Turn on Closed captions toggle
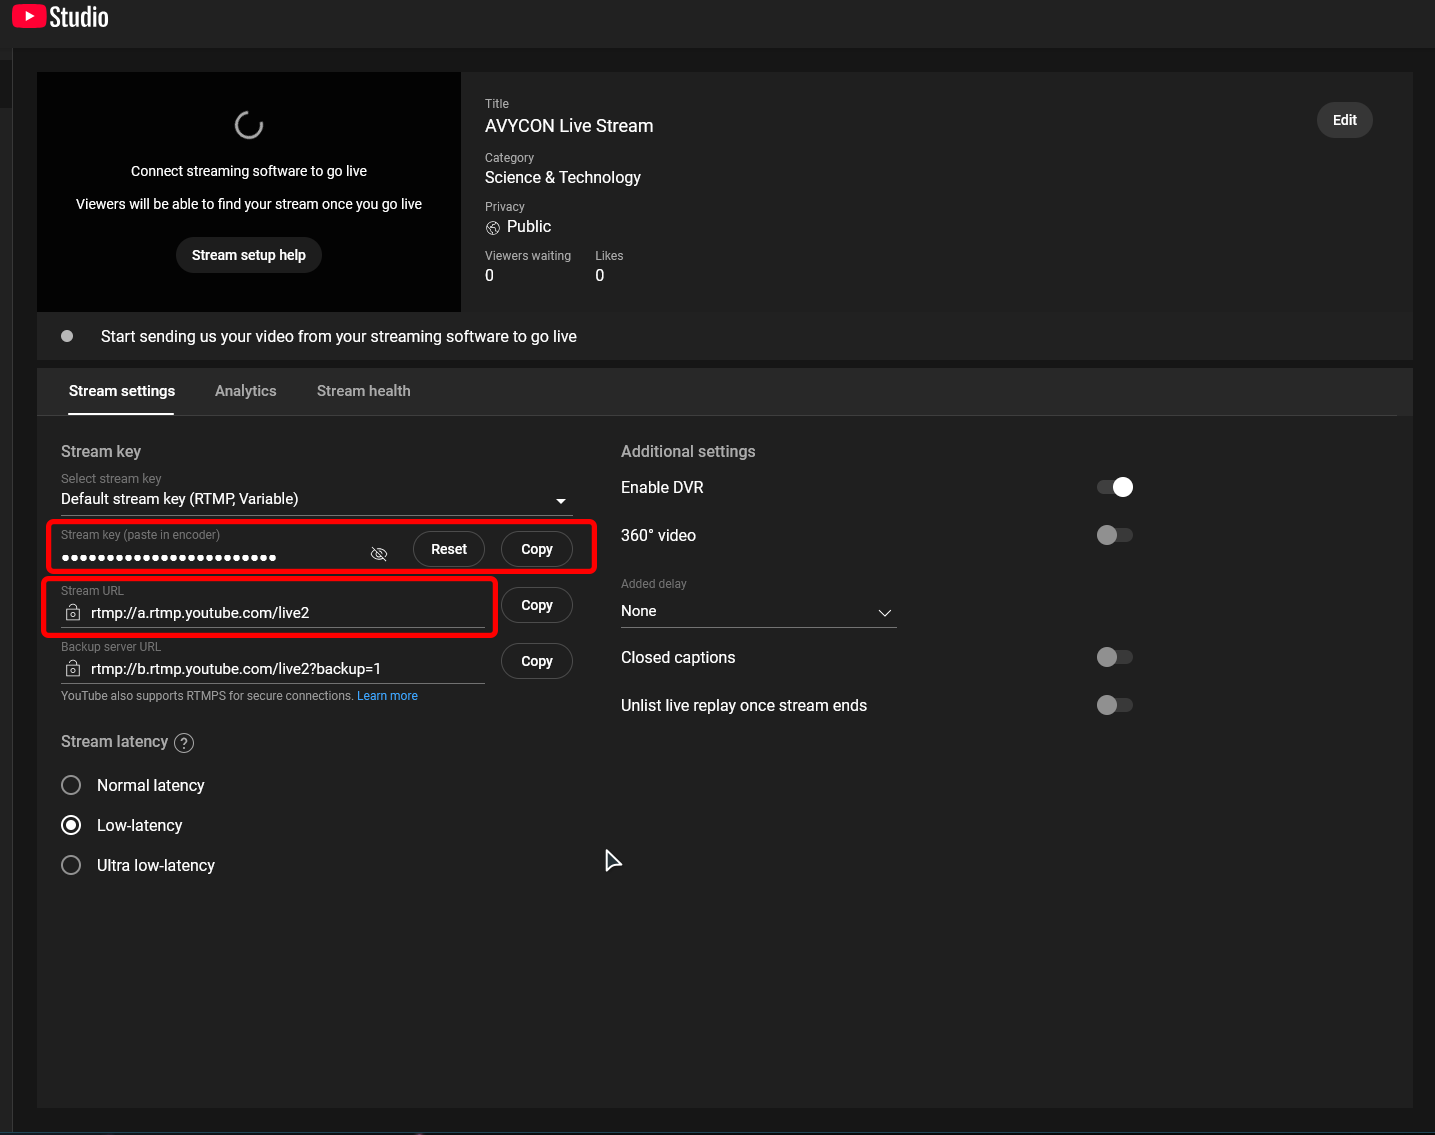The width and height of the screenshot is (1435, 1135). (1115, 657)
